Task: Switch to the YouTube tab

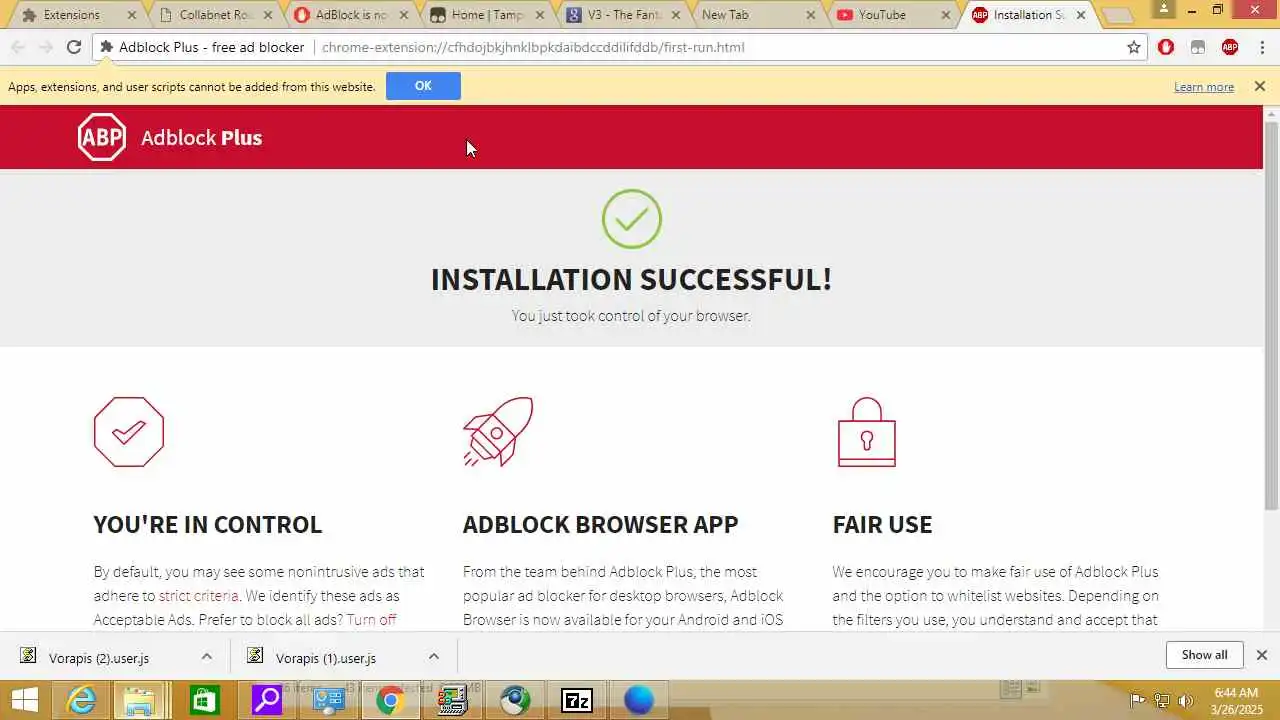Action: click(882, 15)
